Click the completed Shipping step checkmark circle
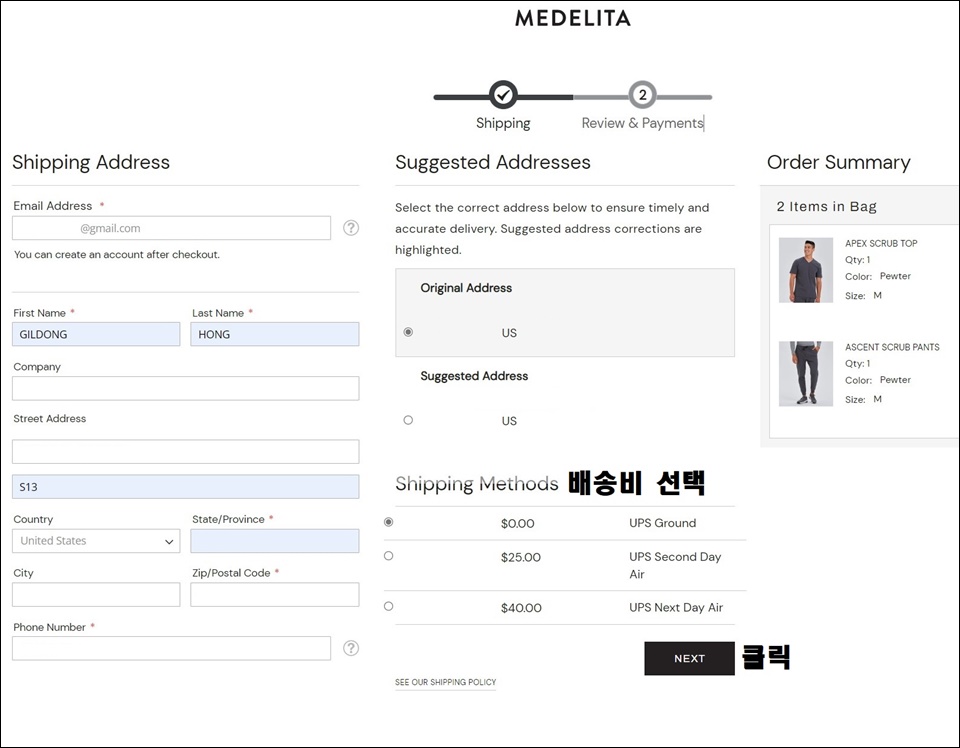This screenshot has width=960, height=748. tap(503, 95)
